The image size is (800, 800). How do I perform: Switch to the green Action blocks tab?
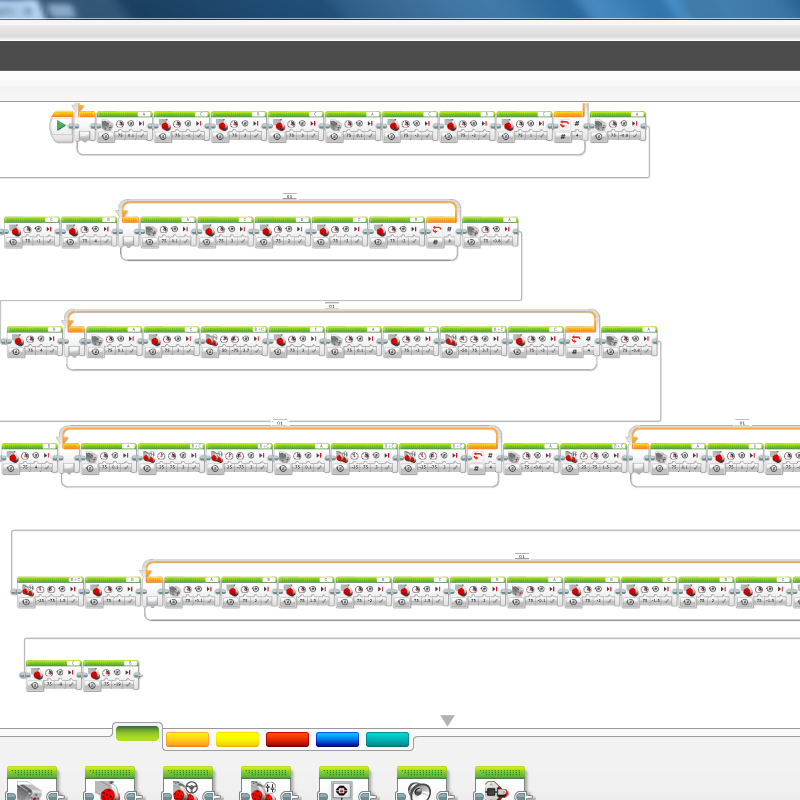137,734
